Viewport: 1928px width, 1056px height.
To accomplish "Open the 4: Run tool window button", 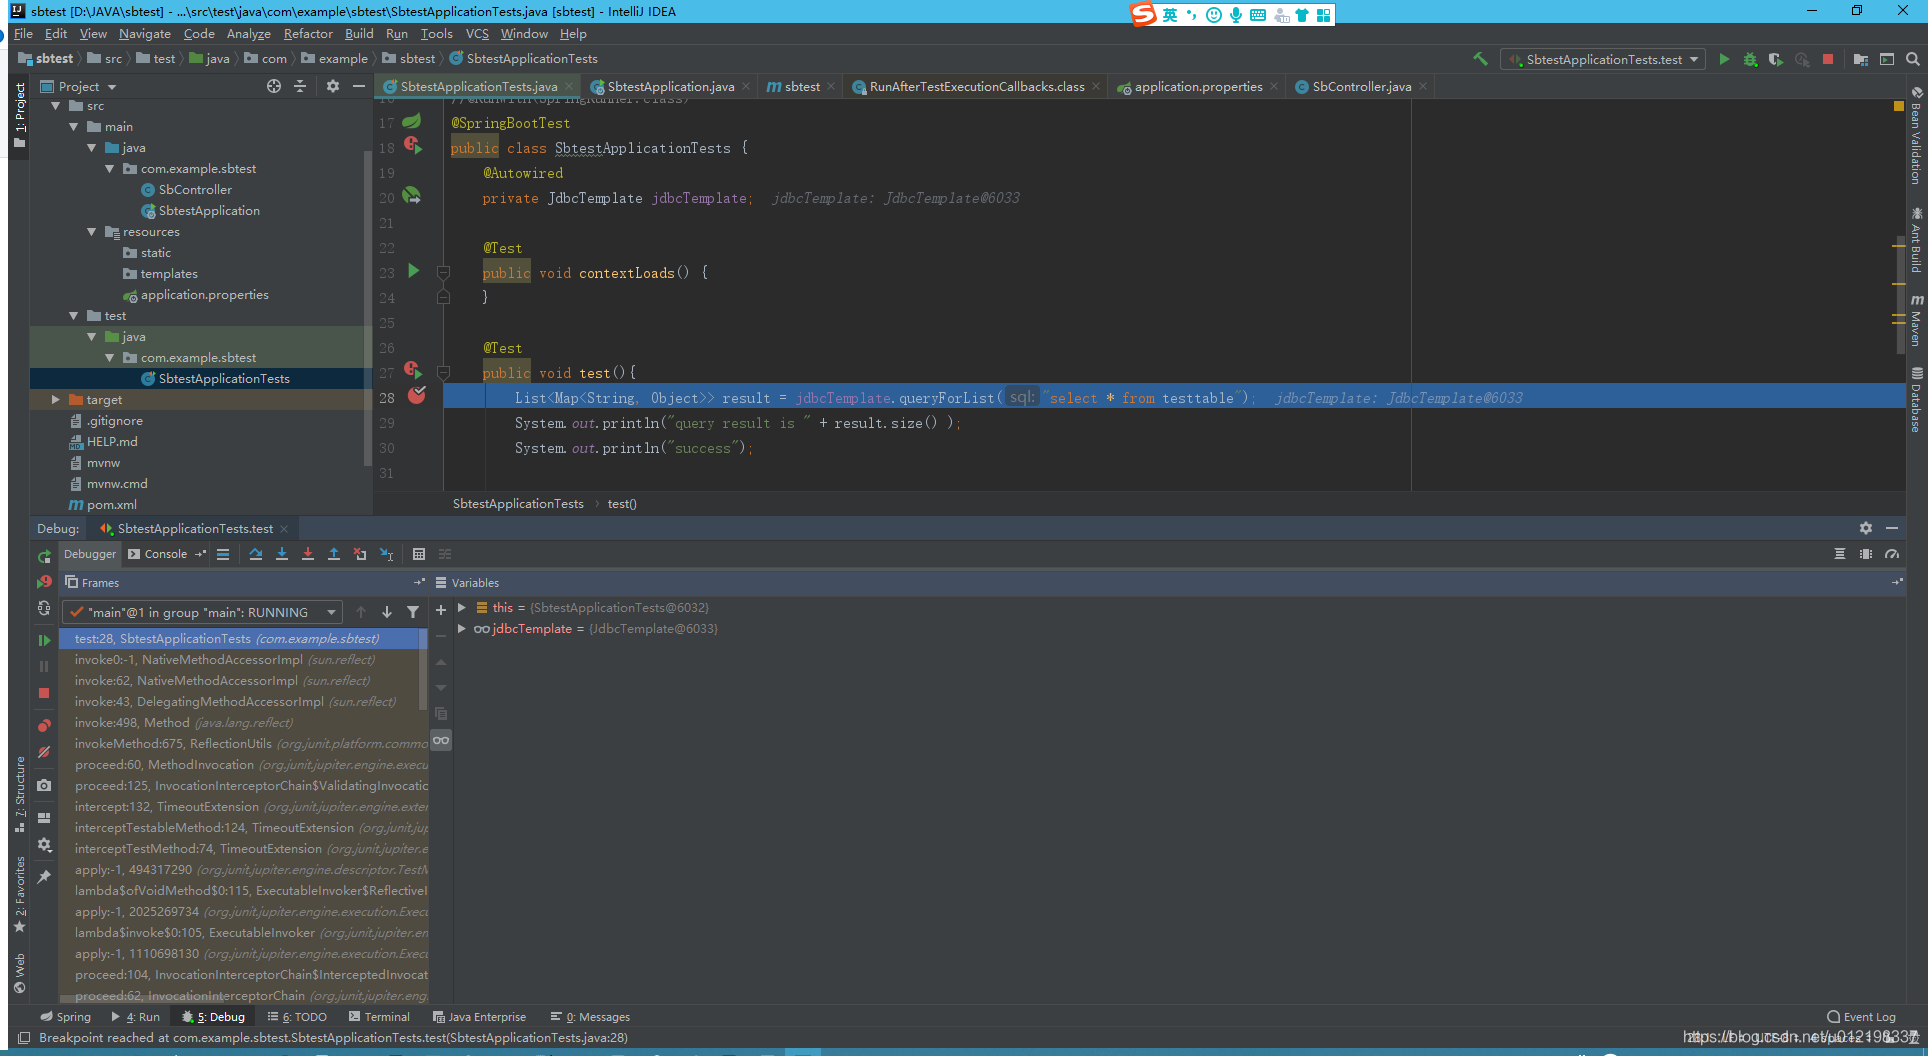I will click(136, 1017).
